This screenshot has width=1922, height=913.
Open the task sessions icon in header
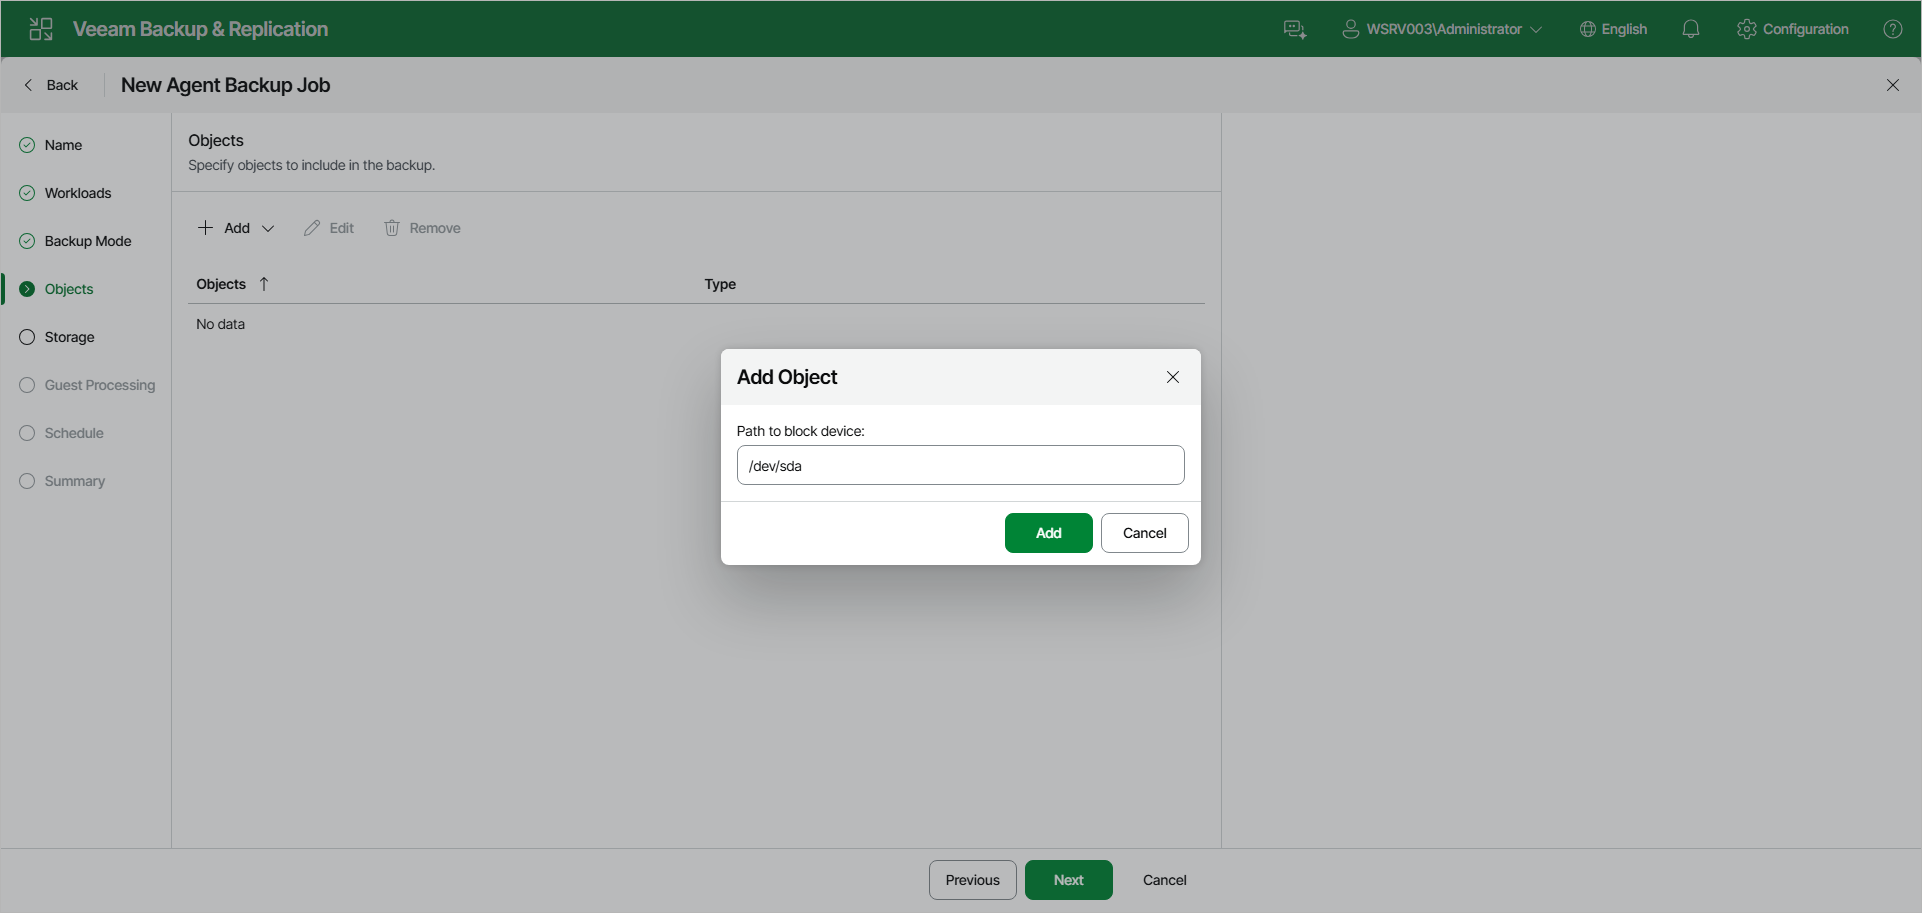tap(1295, 29)
